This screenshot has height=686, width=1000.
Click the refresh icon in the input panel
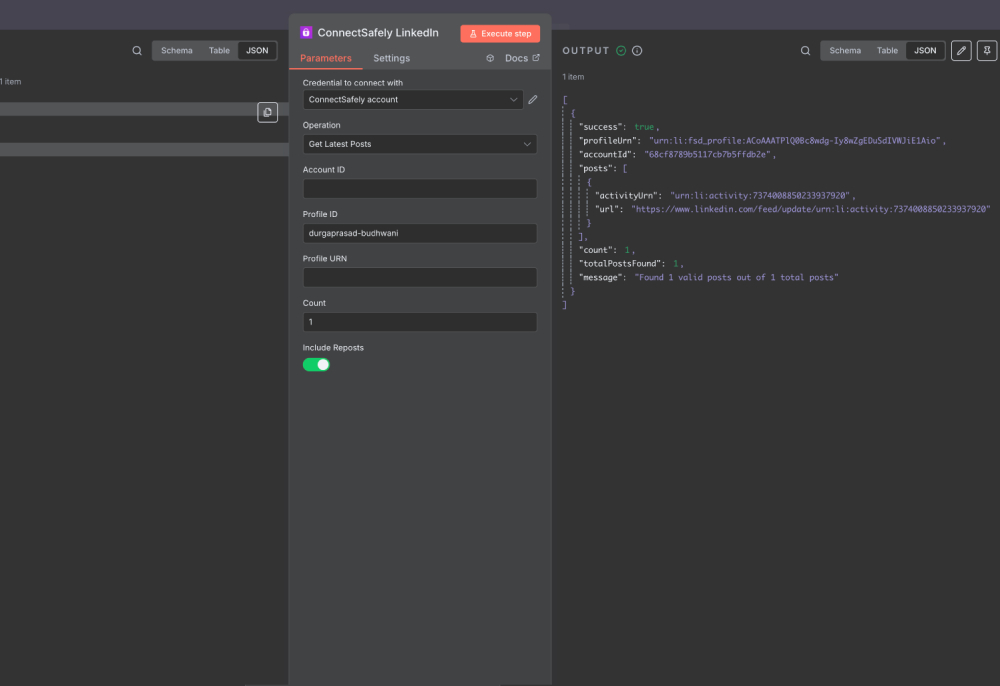[x=267, y=112]
